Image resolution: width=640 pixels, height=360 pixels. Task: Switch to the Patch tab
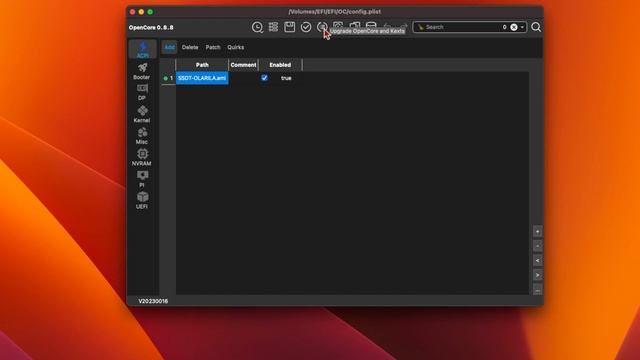point(213,47)
